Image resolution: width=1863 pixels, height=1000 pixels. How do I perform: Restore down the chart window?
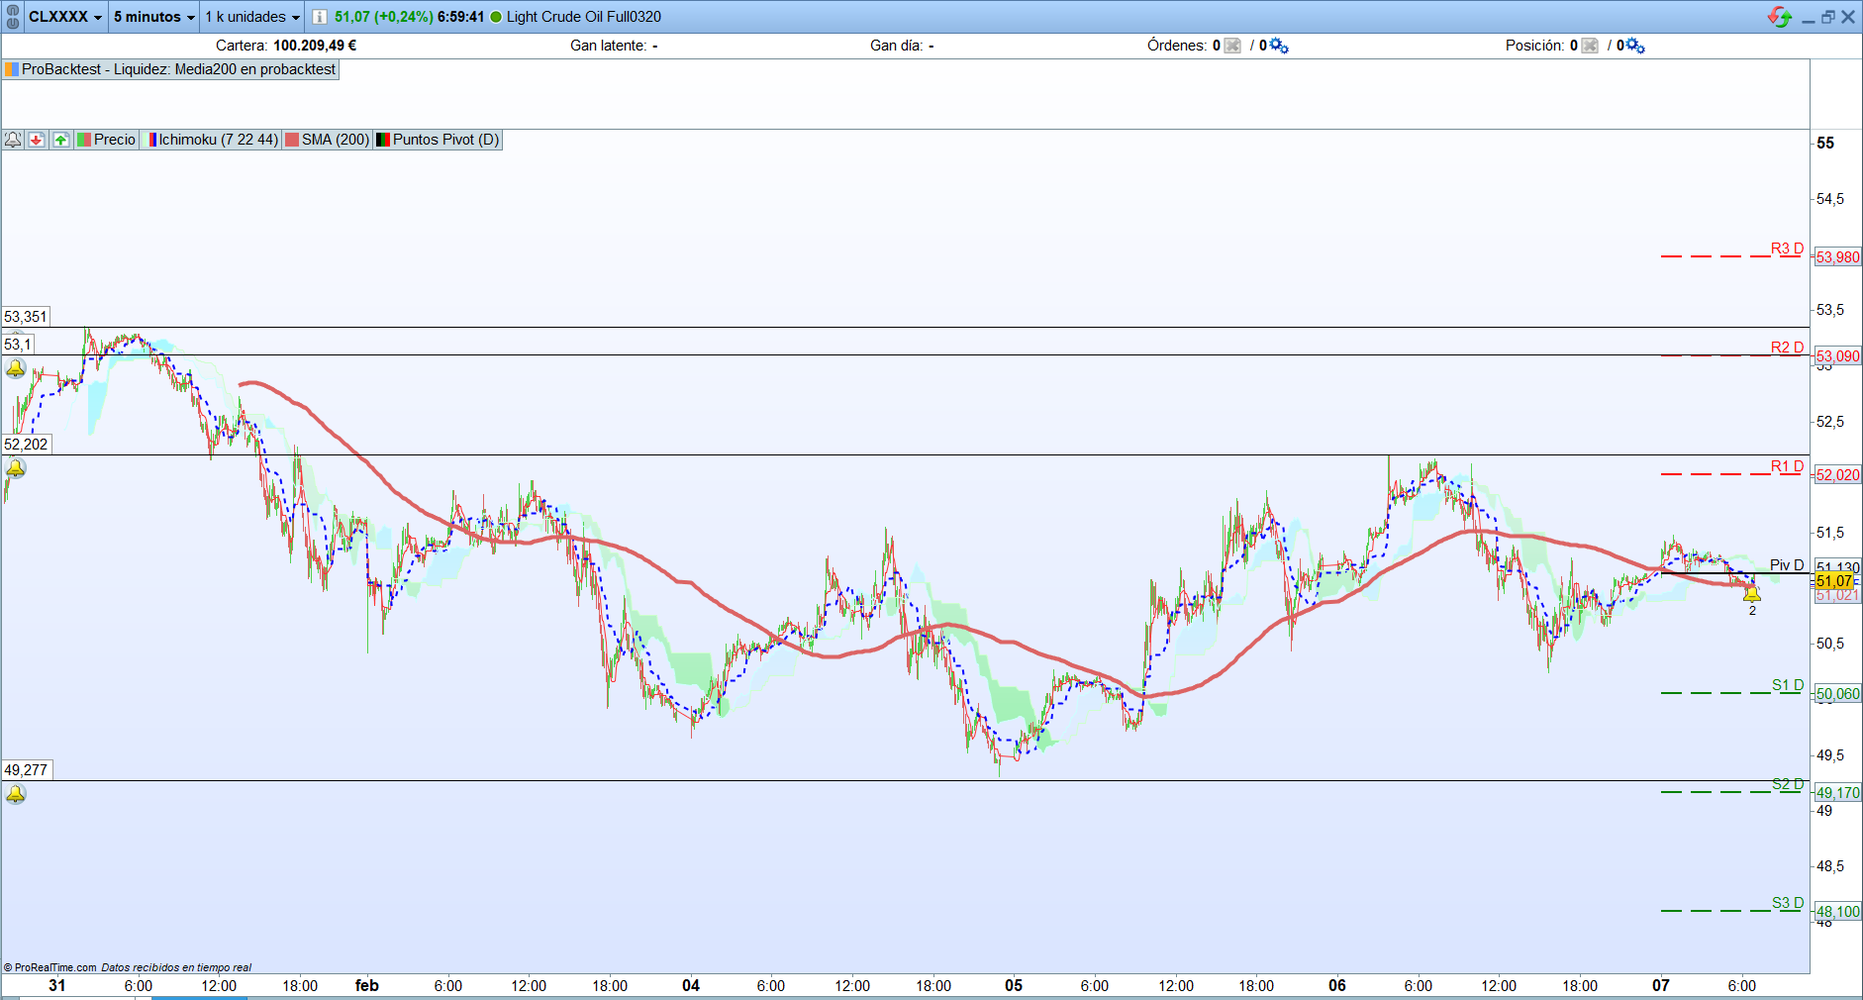click(x=1828, y=17)
